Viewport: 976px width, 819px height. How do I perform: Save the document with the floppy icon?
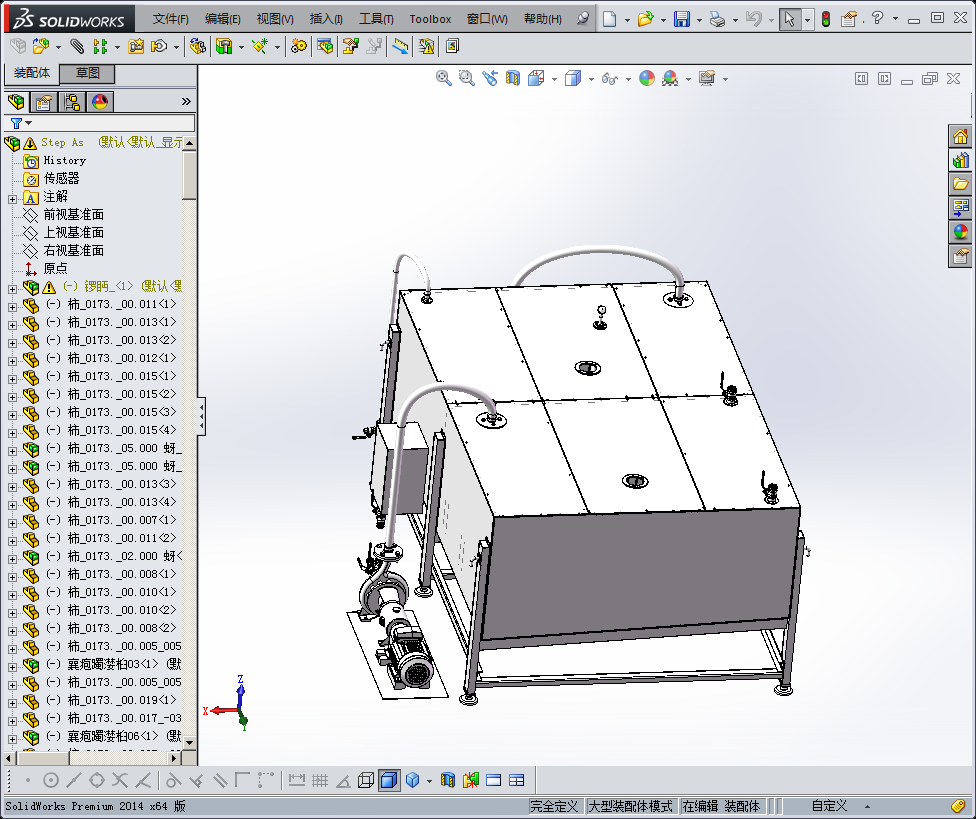[682, 19]
